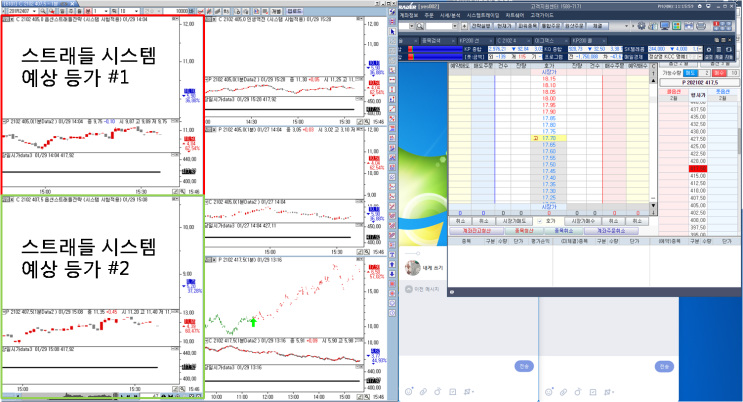The image size is (743, 402).
Task: Open the symbol code dropdown beside the magnifier
Action: pos(455,26)
